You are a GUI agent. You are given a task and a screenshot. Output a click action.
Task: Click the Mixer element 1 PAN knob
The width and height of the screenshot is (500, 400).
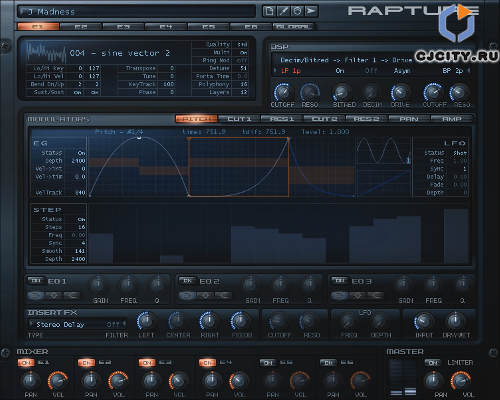[x=30, y=380]
